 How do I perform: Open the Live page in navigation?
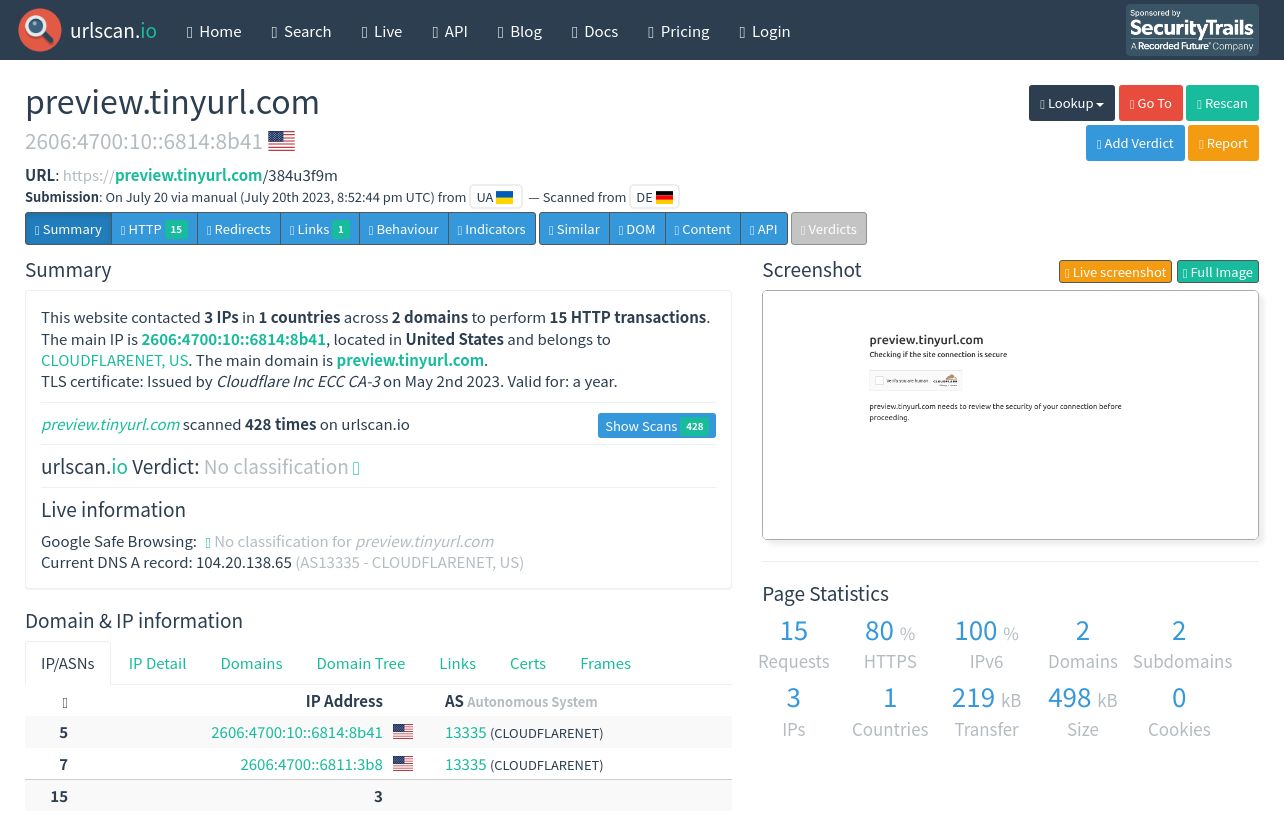[x=382, y=31]
